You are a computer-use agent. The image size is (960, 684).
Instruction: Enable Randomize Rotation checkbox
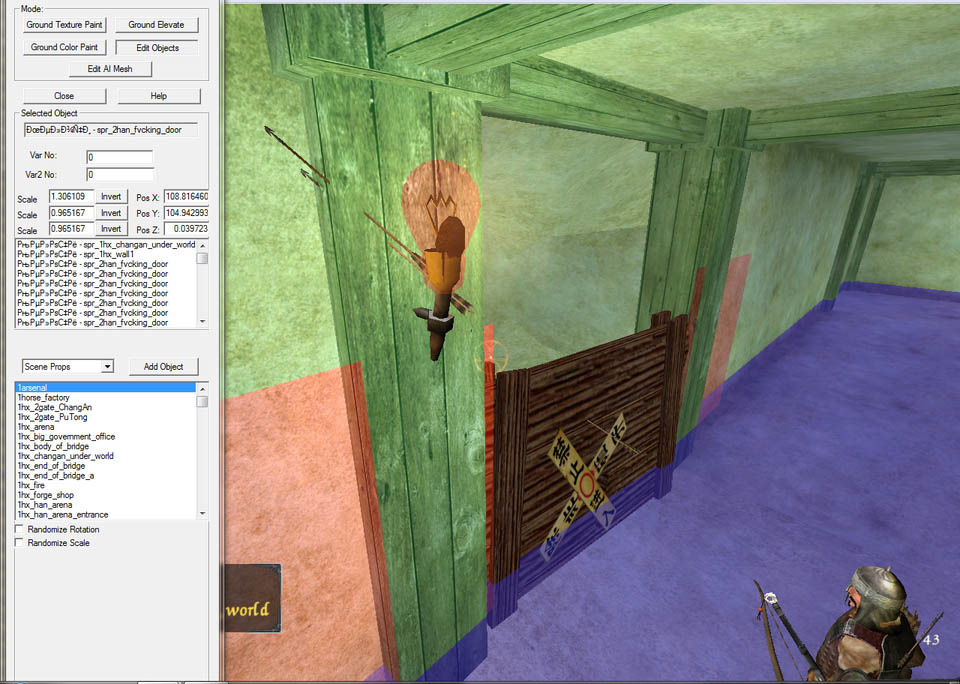pyautogui.click(x=20, y=529)
